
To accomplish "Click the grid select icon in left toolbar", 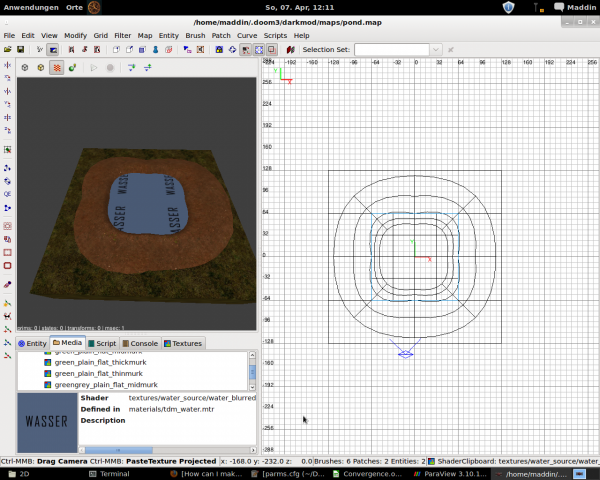I will [7, 150].
